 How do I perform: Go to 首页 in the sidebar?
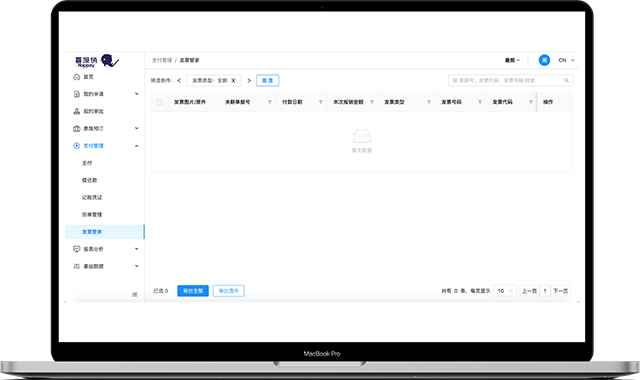coord(89,77)
